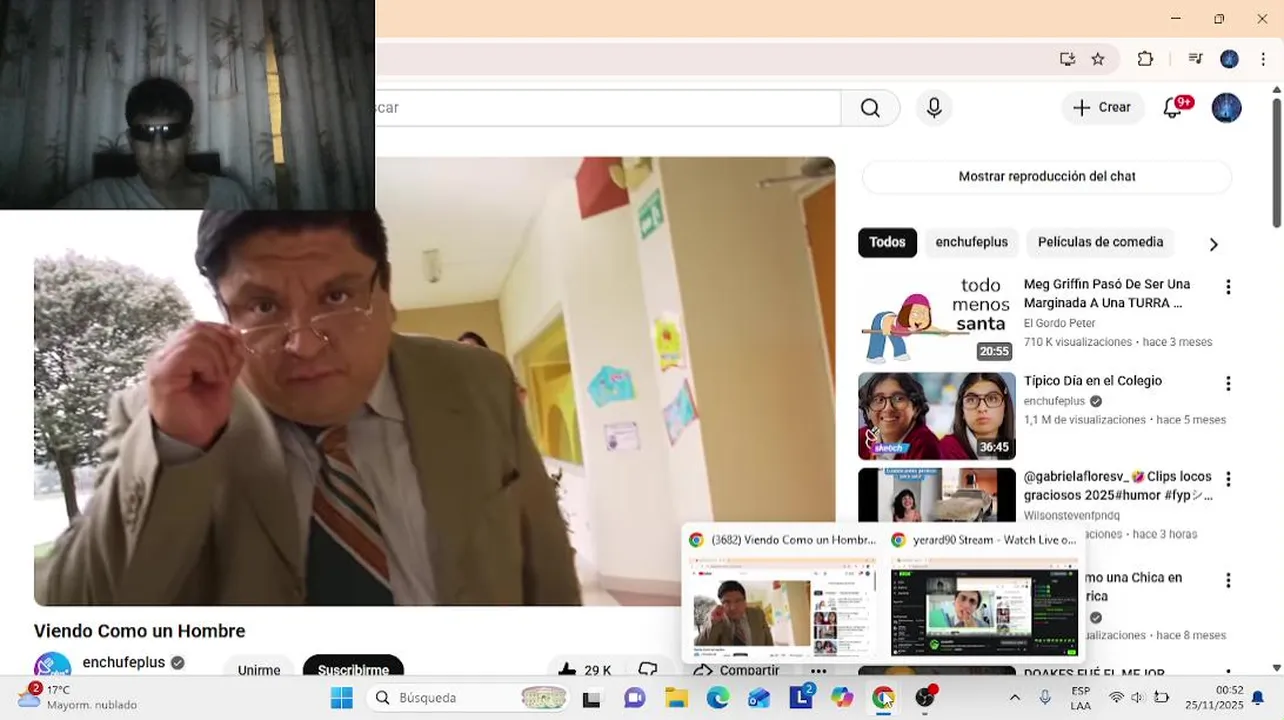Click El Gordo Peter channel name
Screen dimensions: 1284x720
(1060, 323)
